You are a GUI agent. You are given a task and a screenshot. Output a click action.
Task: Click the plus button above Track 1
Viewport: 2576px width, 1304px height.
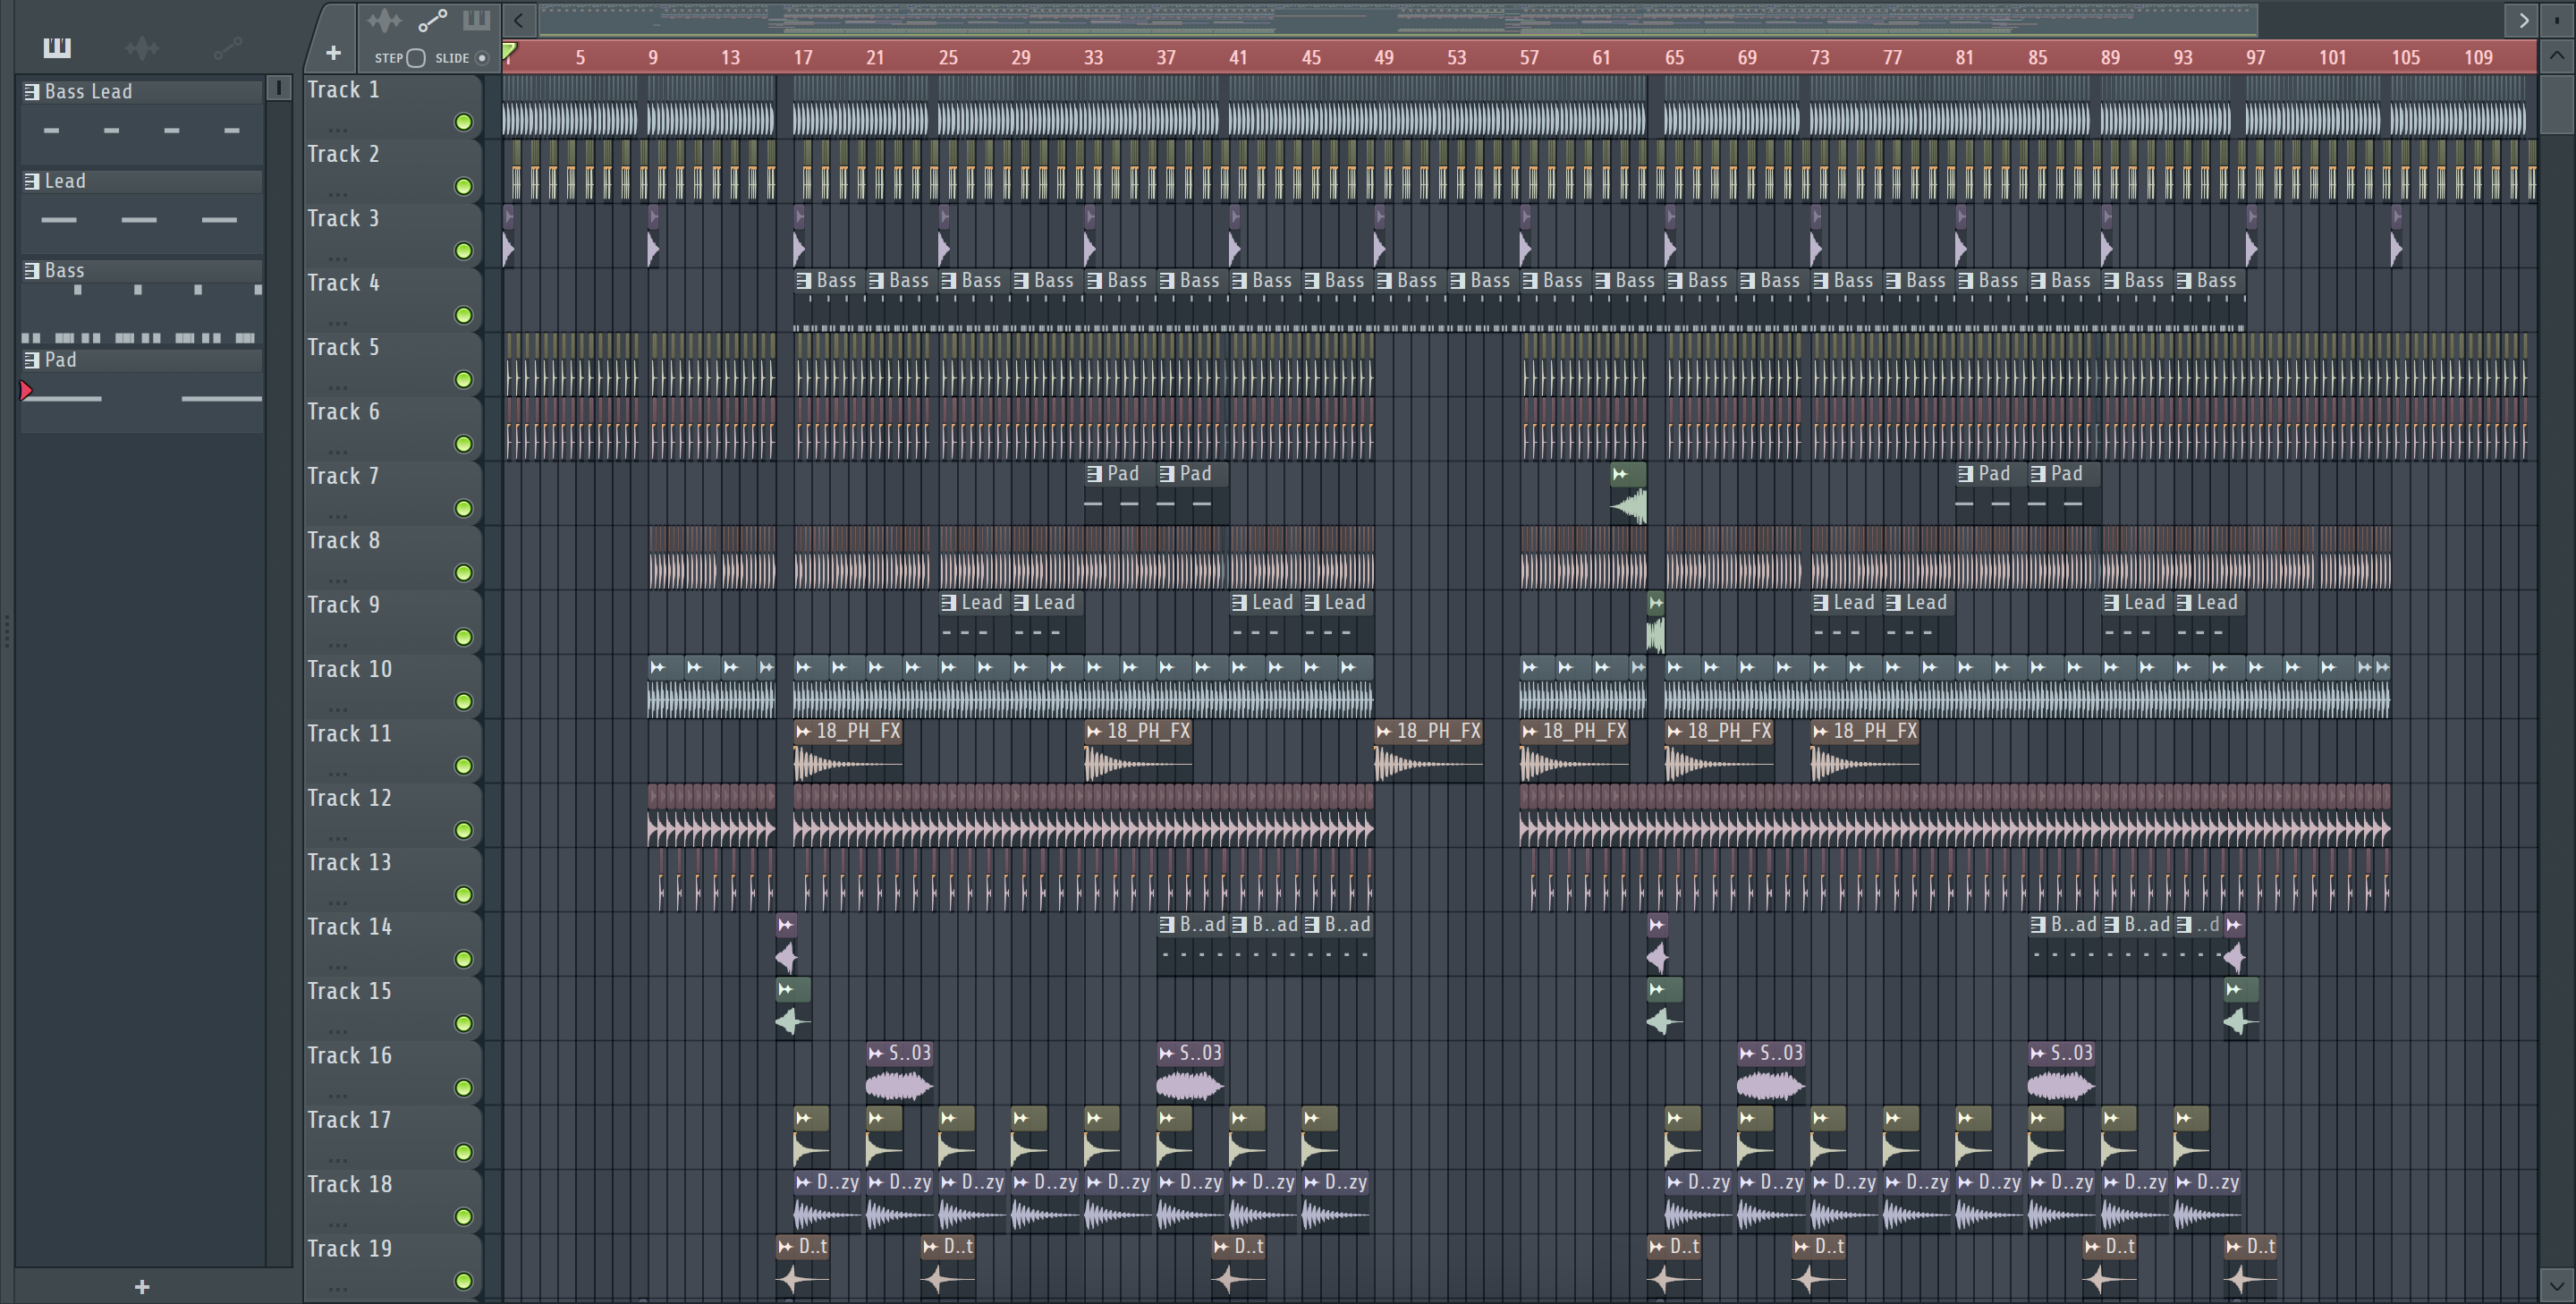pos(333,52)
